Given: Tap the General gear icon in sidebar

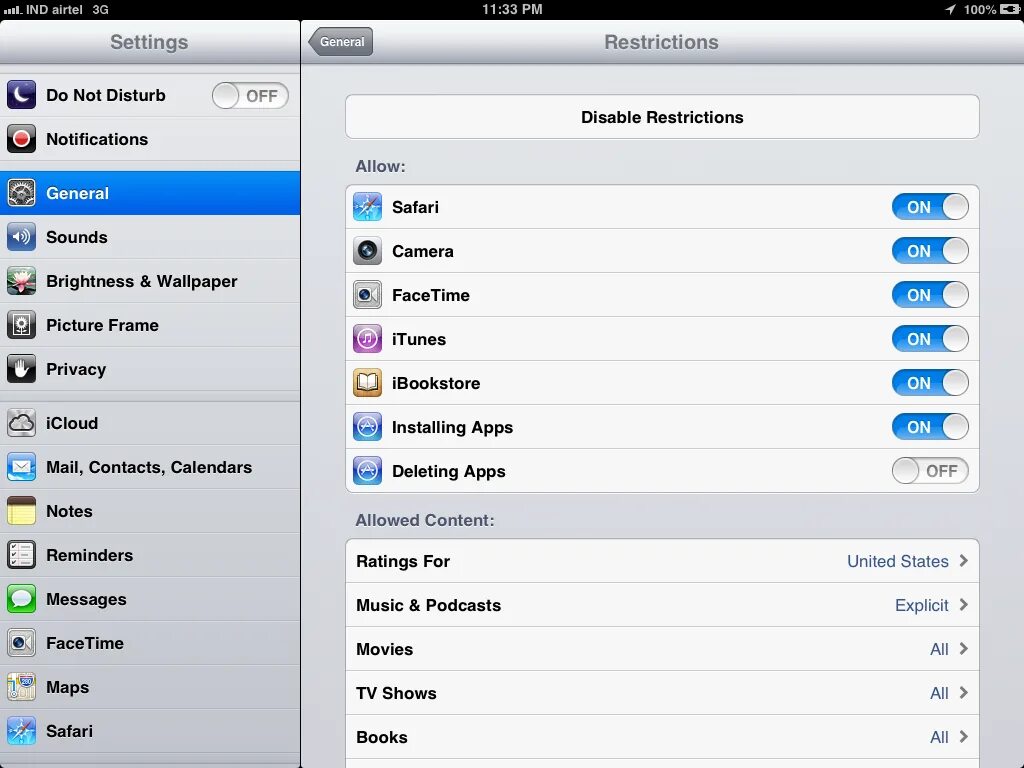Looking at the screenshot, I should click(22, 193).
